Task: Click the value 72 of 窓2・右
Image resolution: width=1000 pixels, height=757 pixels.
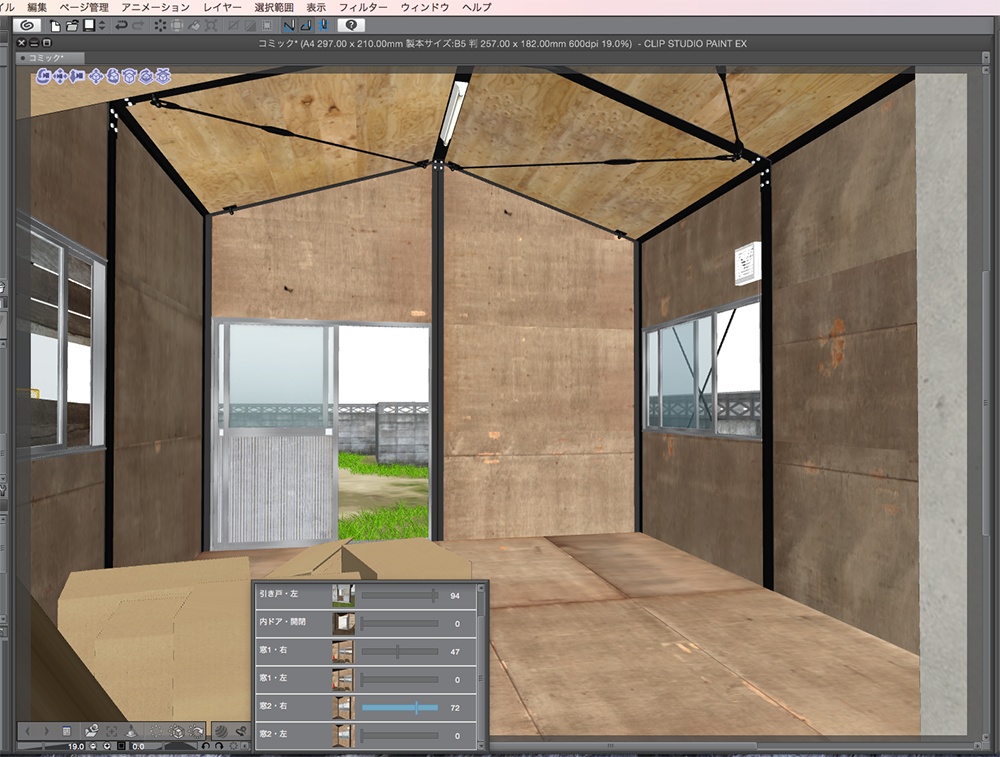Action: pyautogui.click(x=455, y=708)
